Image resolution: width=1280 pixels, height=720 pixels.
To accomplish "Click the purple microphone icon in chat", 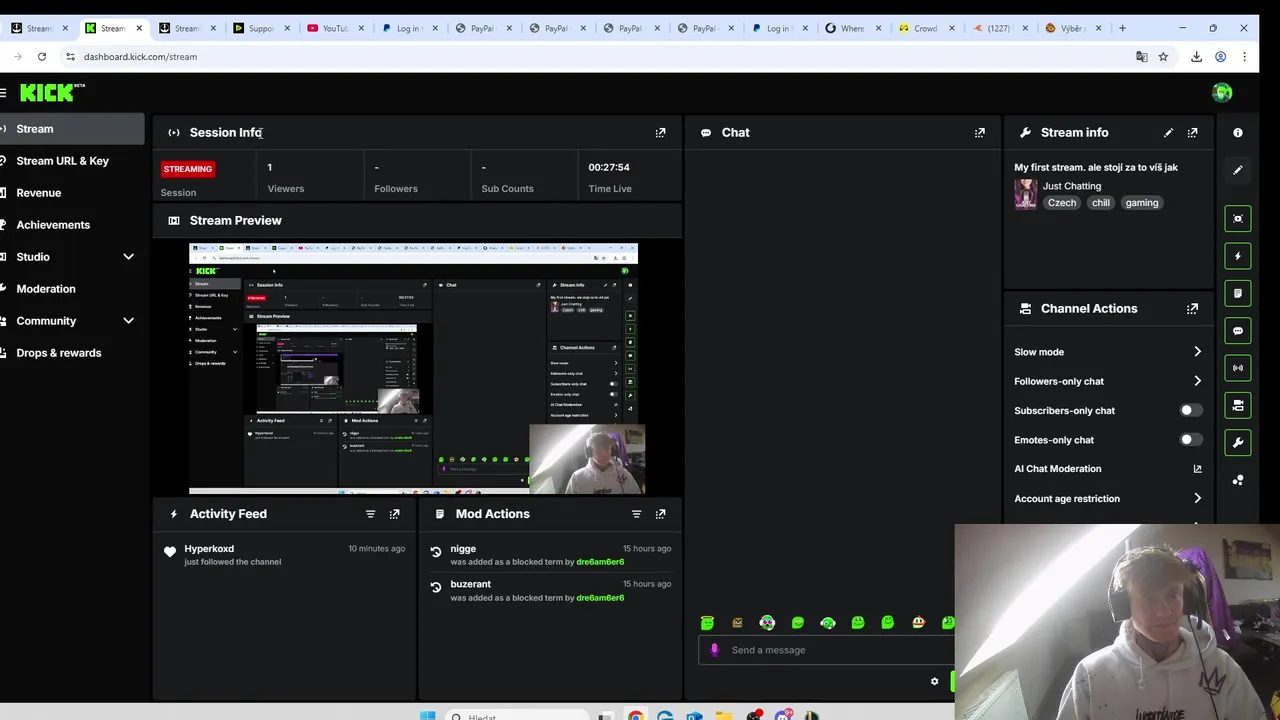I will pyautogui.click(x=714, y=650).
